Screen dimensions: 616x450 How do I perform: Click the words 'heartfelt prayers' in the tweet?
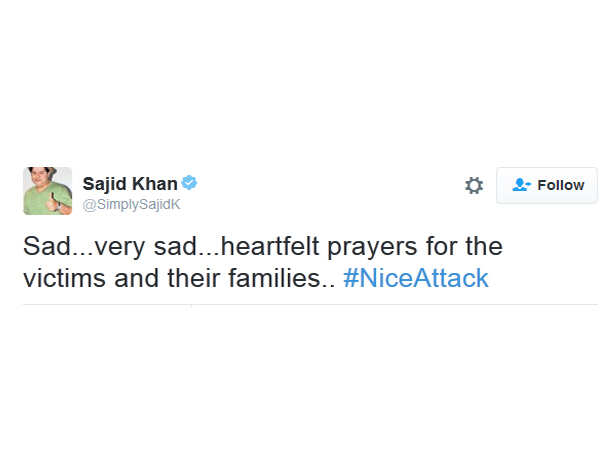319,247
